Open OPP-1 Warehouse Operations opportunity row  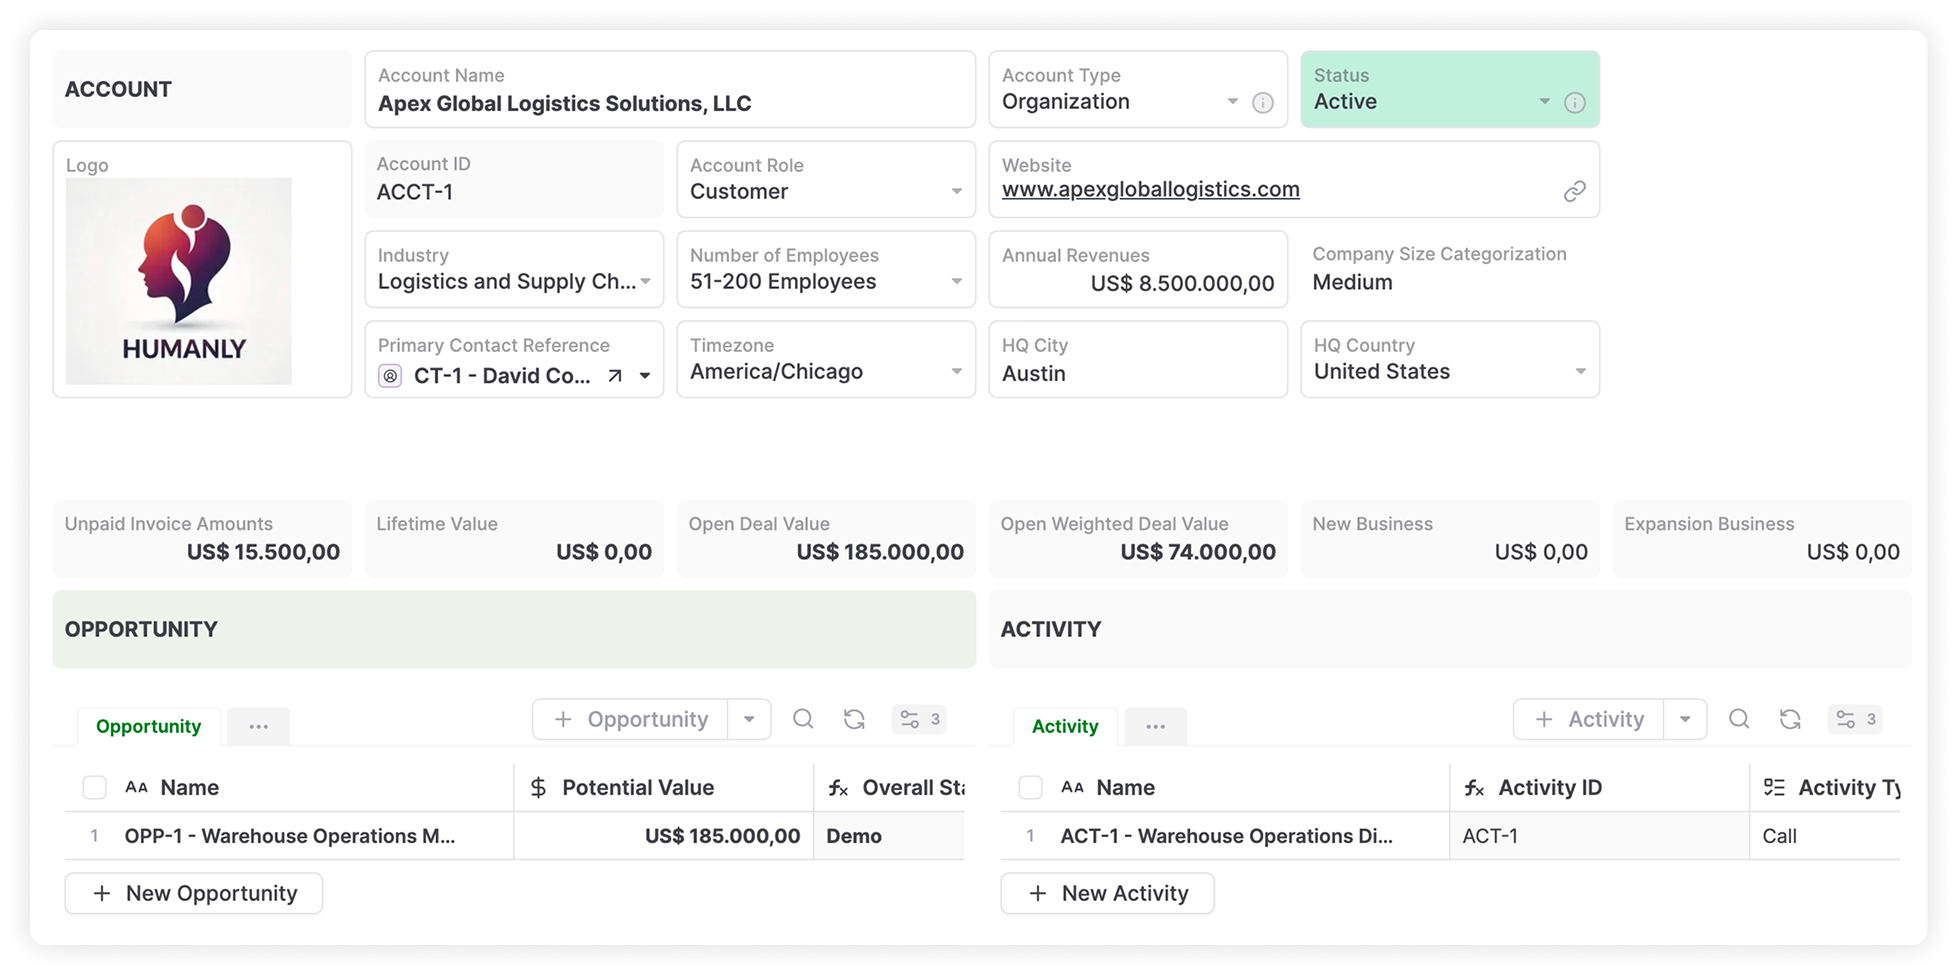coord(289,836)
